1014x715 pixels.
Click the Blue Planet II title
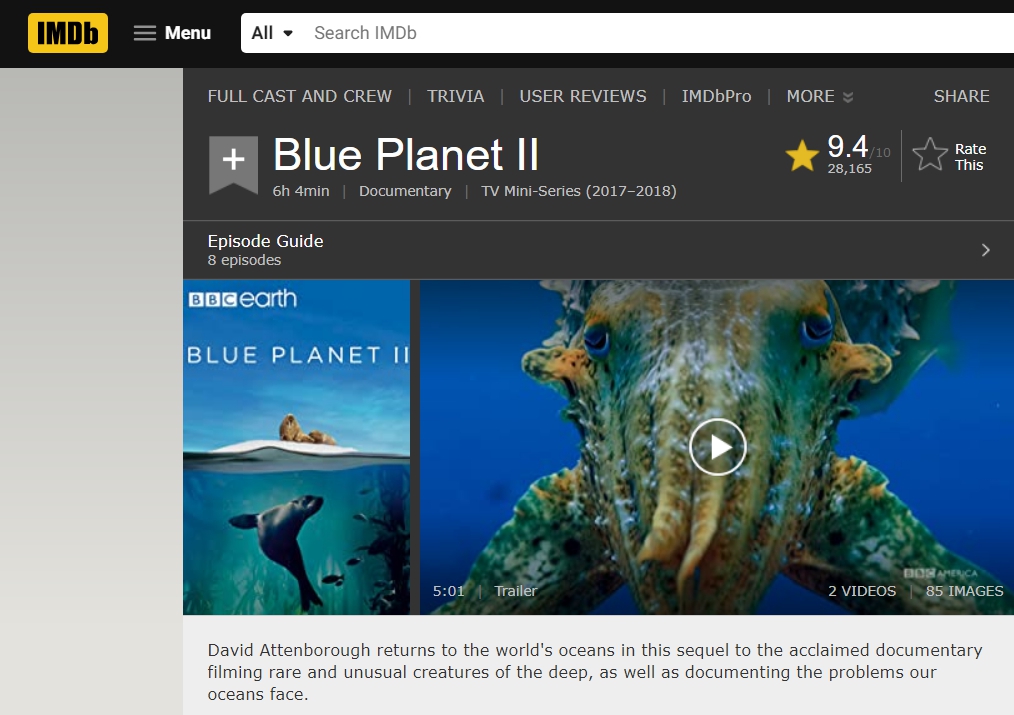405,155
